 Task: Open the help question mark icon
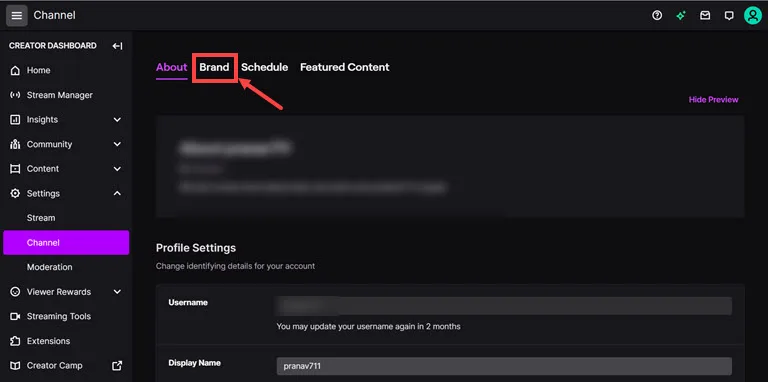point(657,16)
